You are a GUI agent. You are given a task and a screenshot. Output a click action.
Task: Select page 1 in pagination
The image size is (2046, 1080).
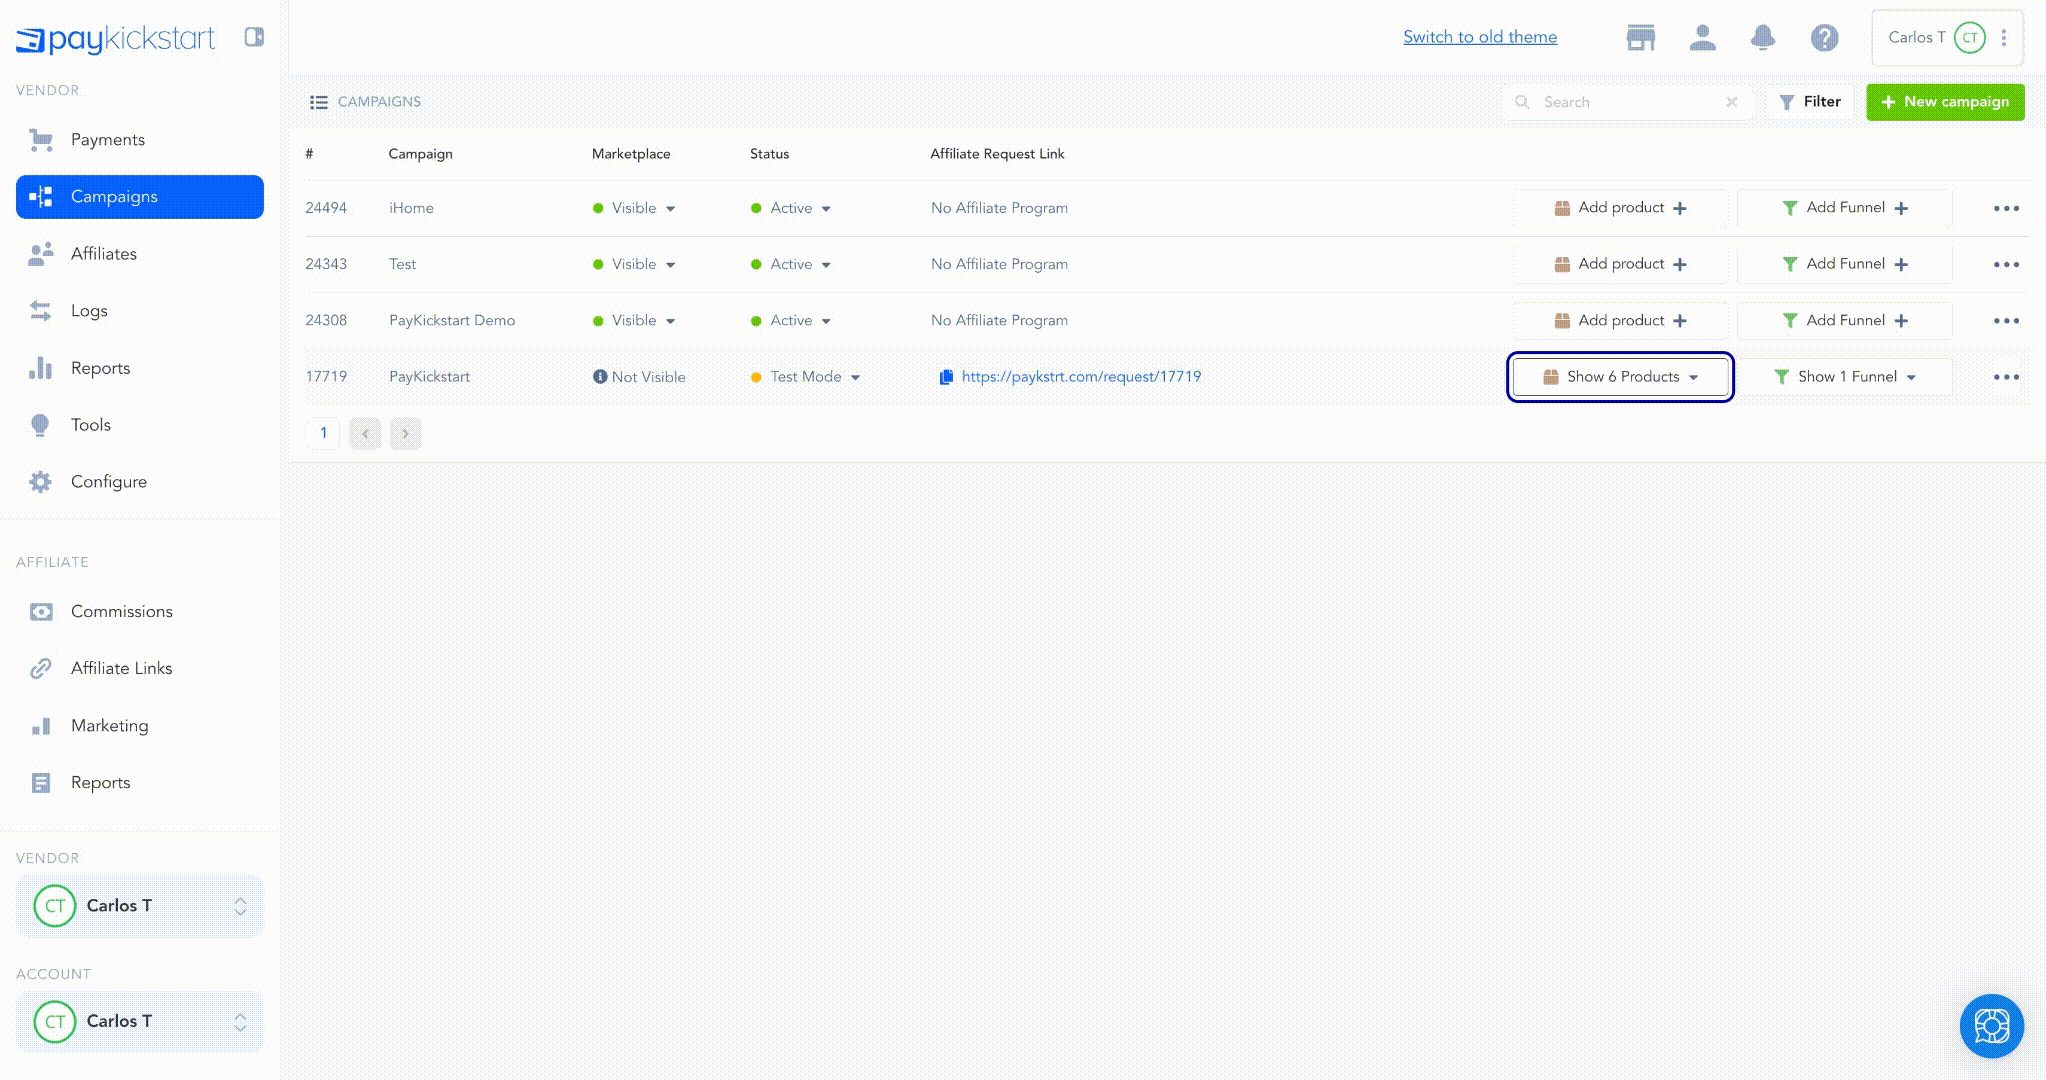point(323,433)
